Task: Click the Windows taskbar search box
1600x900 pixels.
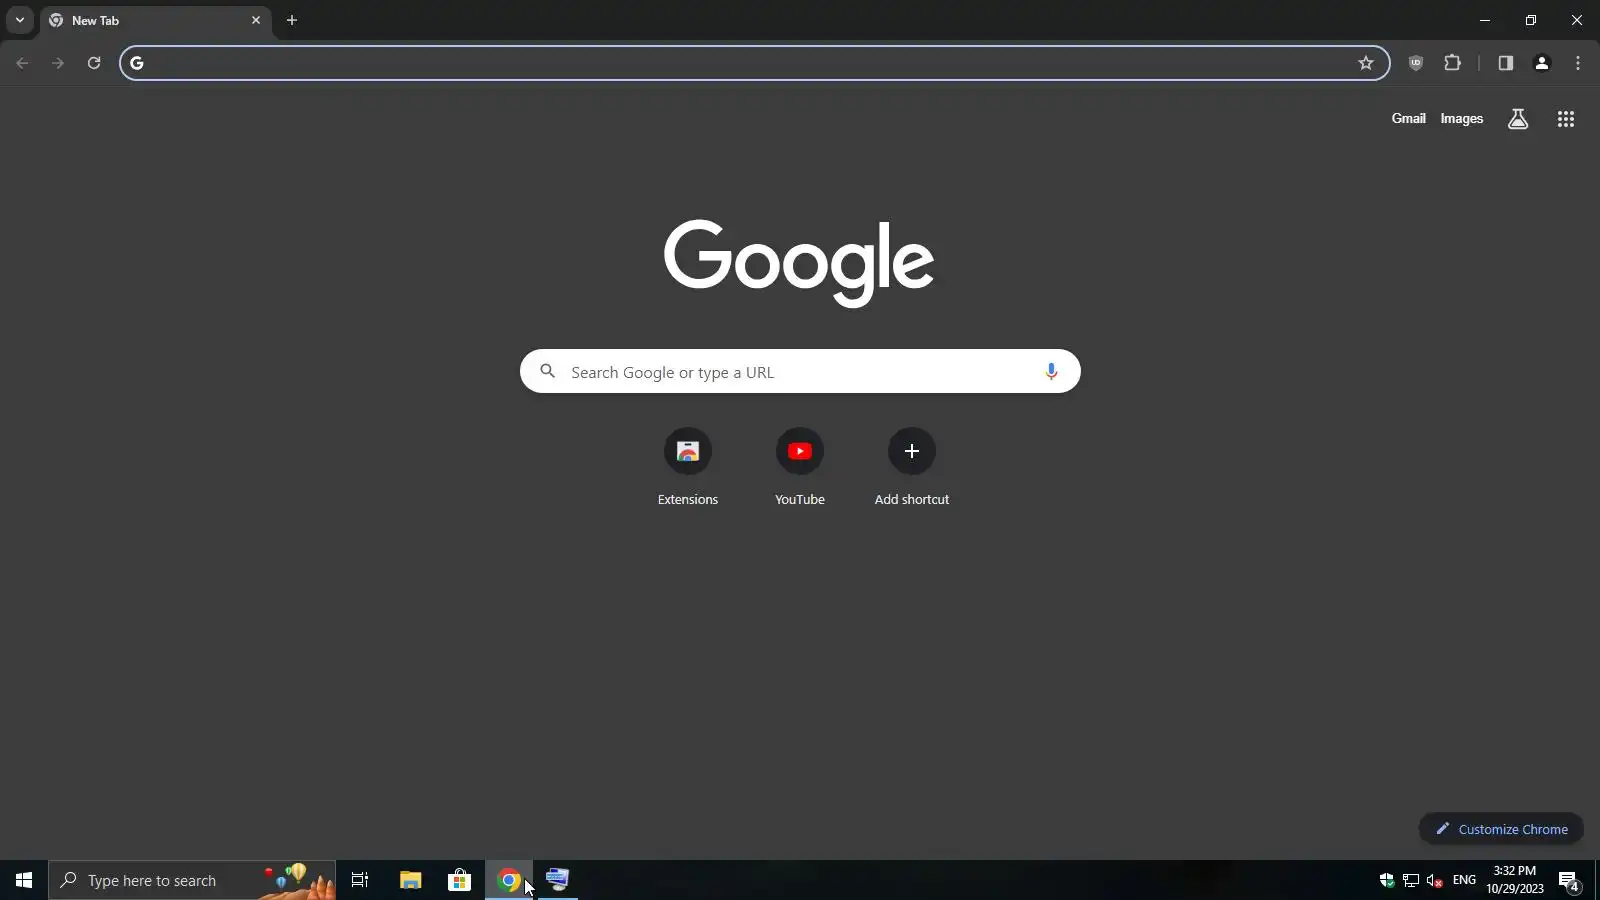Action: (192, 880)
